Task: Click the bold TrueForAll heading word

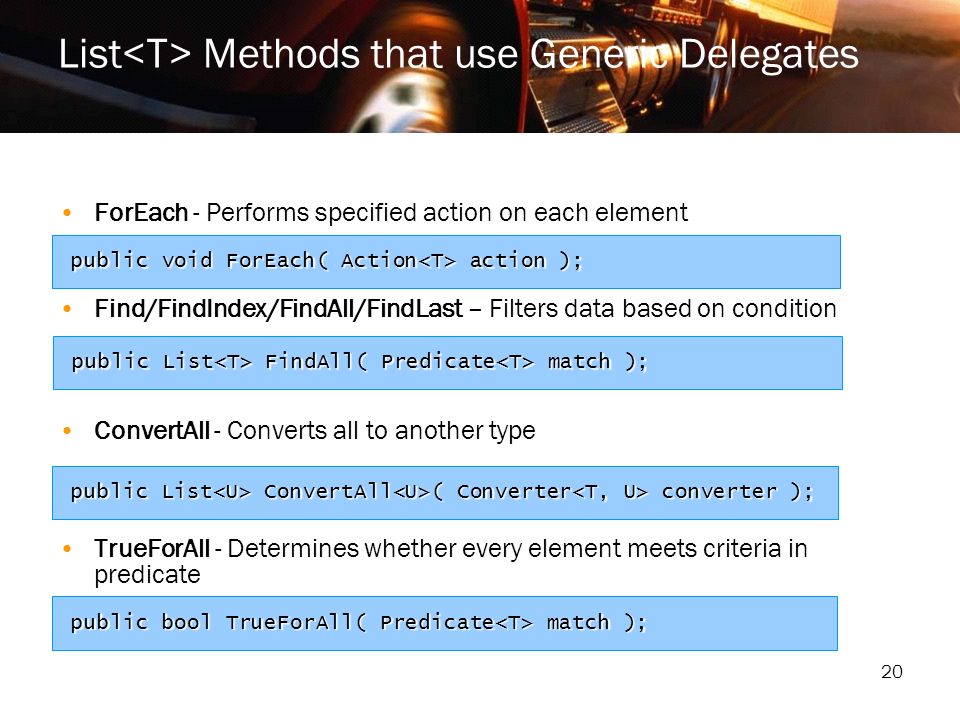Action: point(152,549)
